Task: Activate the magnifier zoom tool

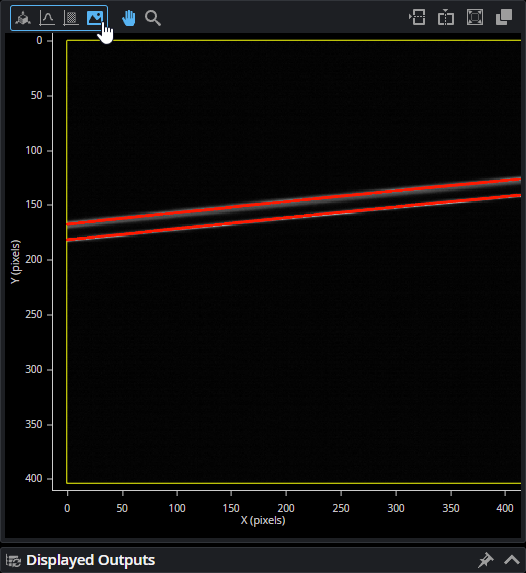Action: click(153, 18)
